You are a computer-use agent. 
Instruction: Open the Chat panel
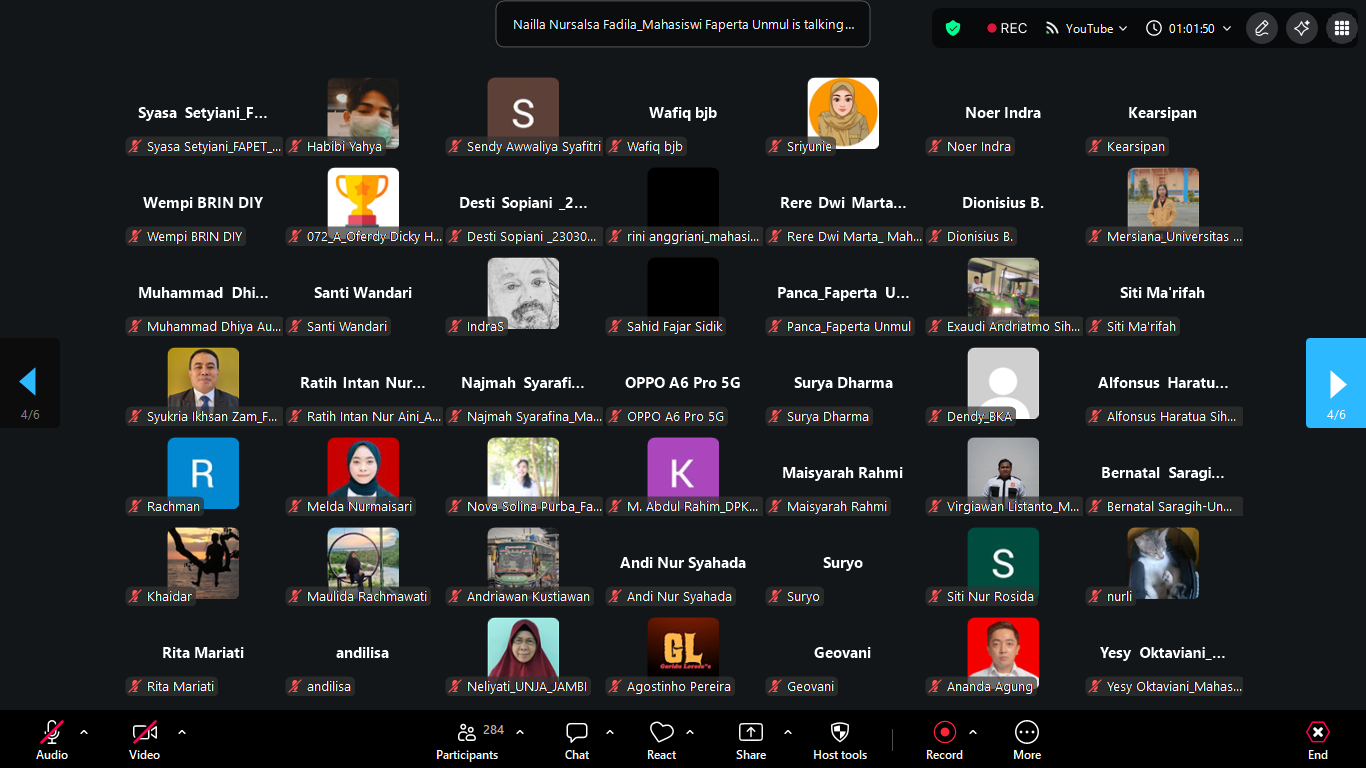[577, 732]
